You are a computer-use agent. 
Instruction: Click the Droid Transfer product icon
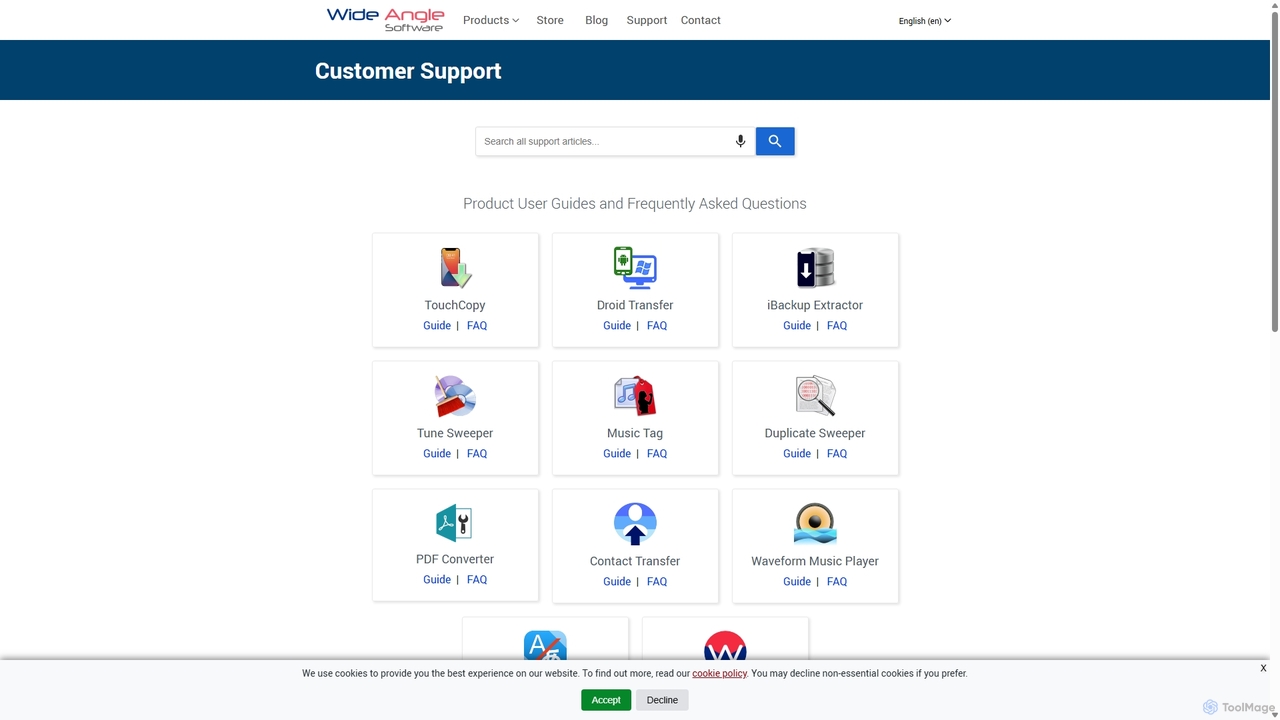[x=635, y=268]
